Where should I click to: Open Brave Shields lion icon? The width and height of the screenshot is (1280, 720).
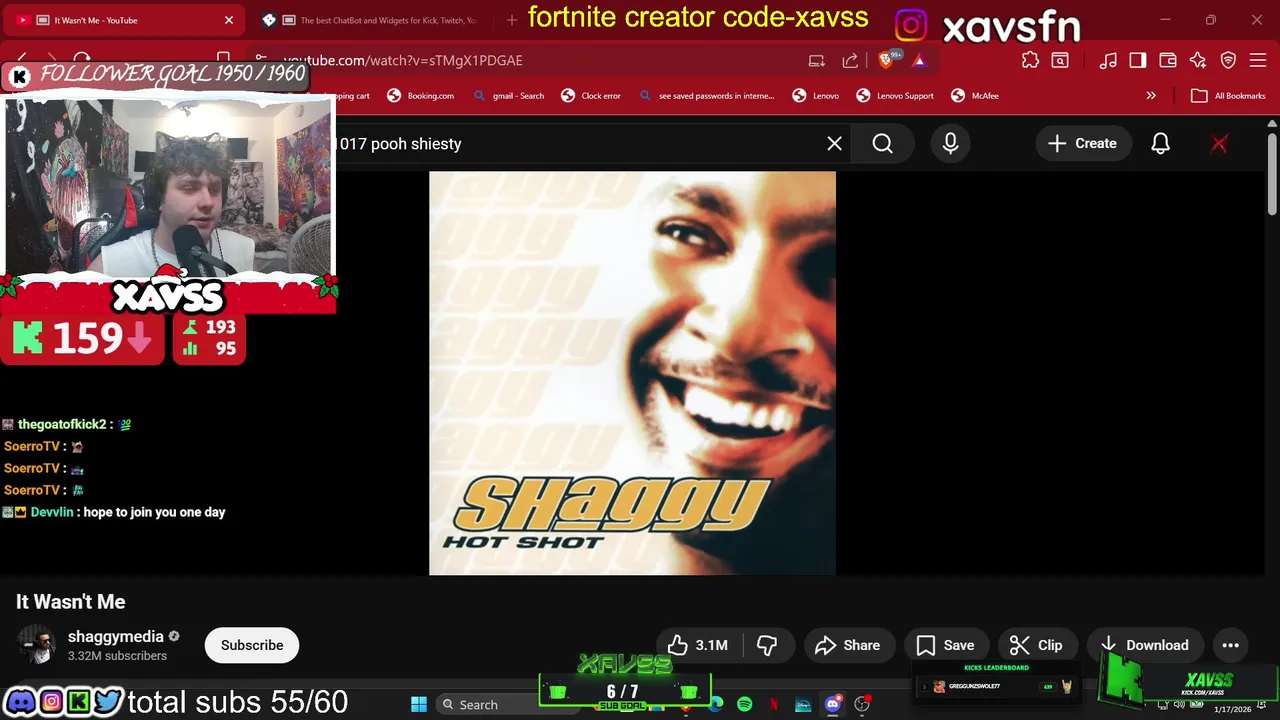886,61
